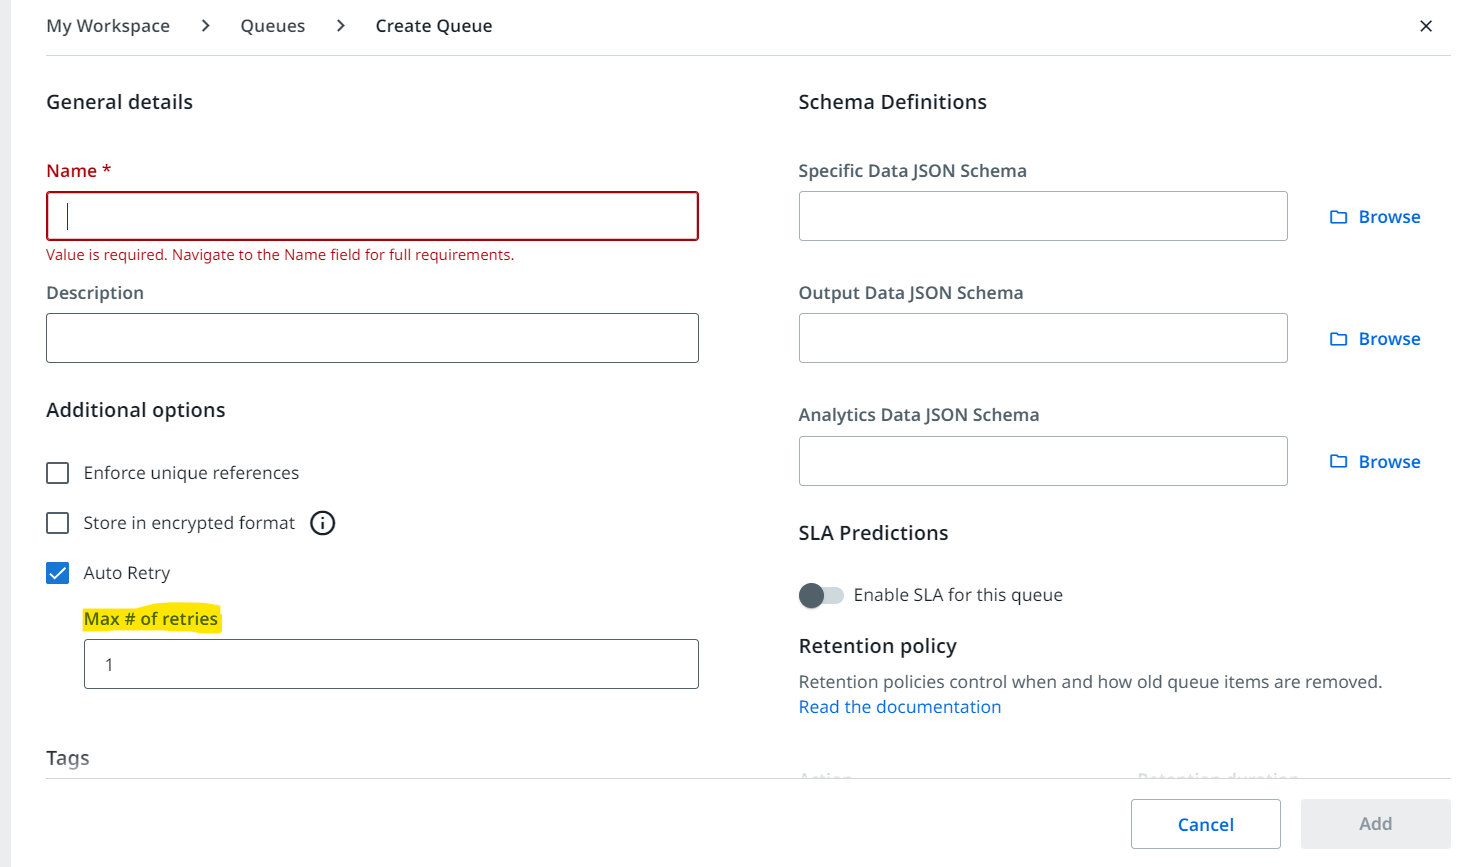Go to My Workspace breadcrumb
Screen dimensions: 1477x867
(x=108, y=26)
